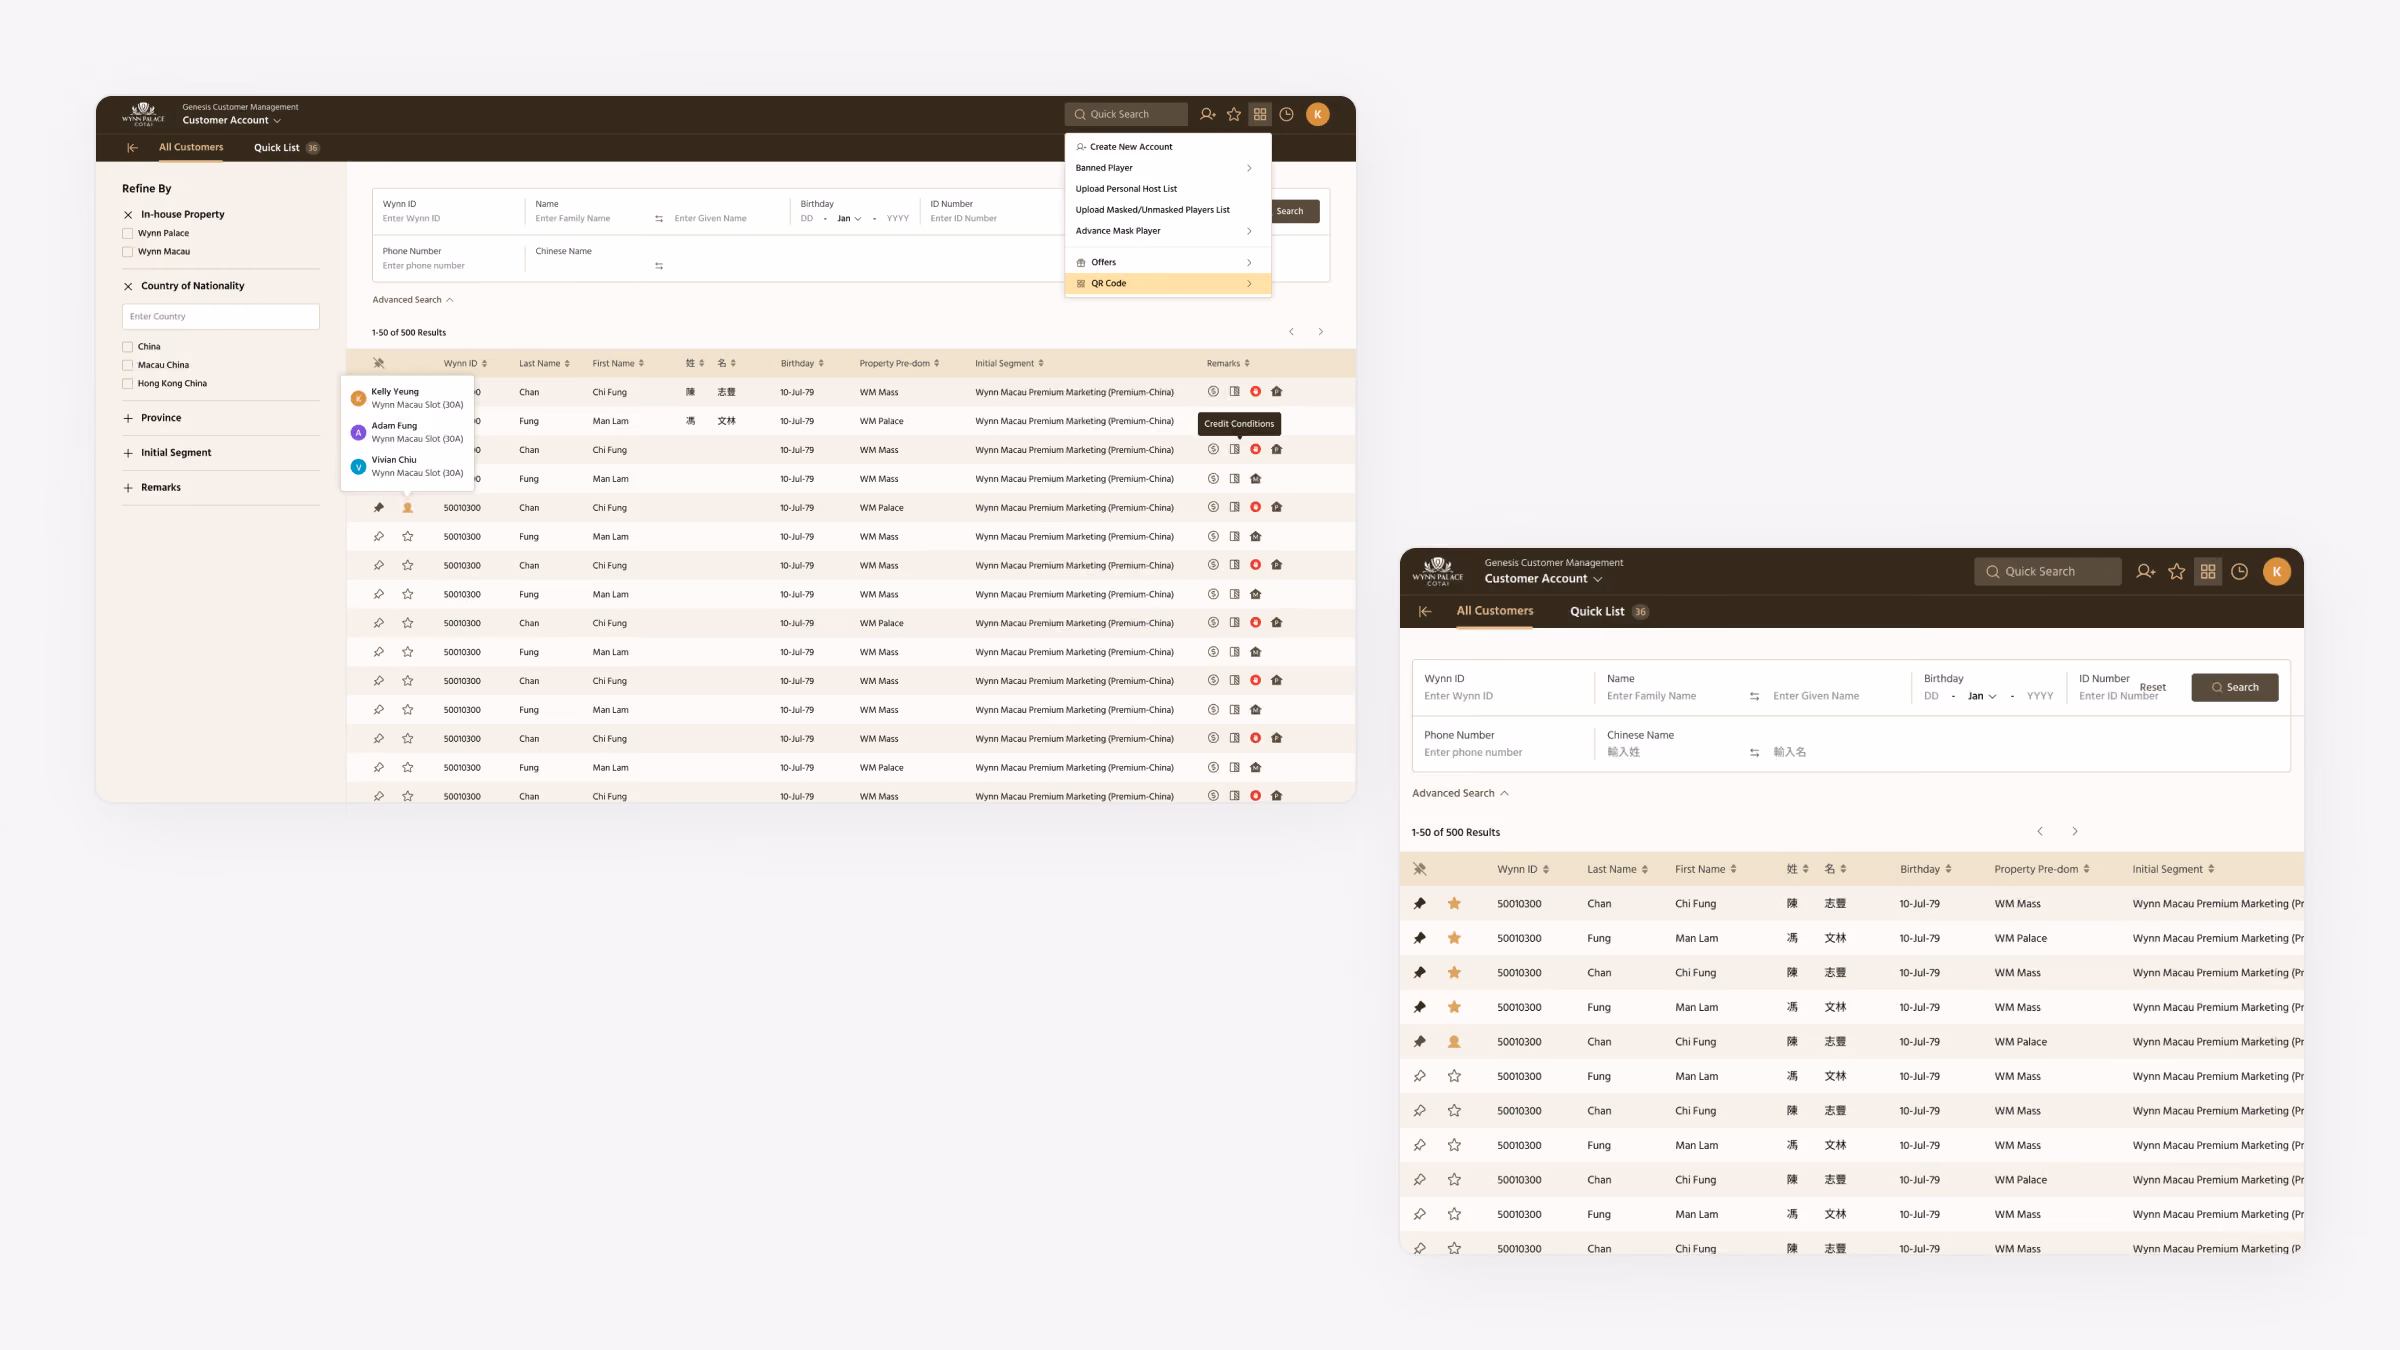Collapse the Country of Nationality filter section
The height and width of the screenshot is (1350, 2400).
pos(128,287)
